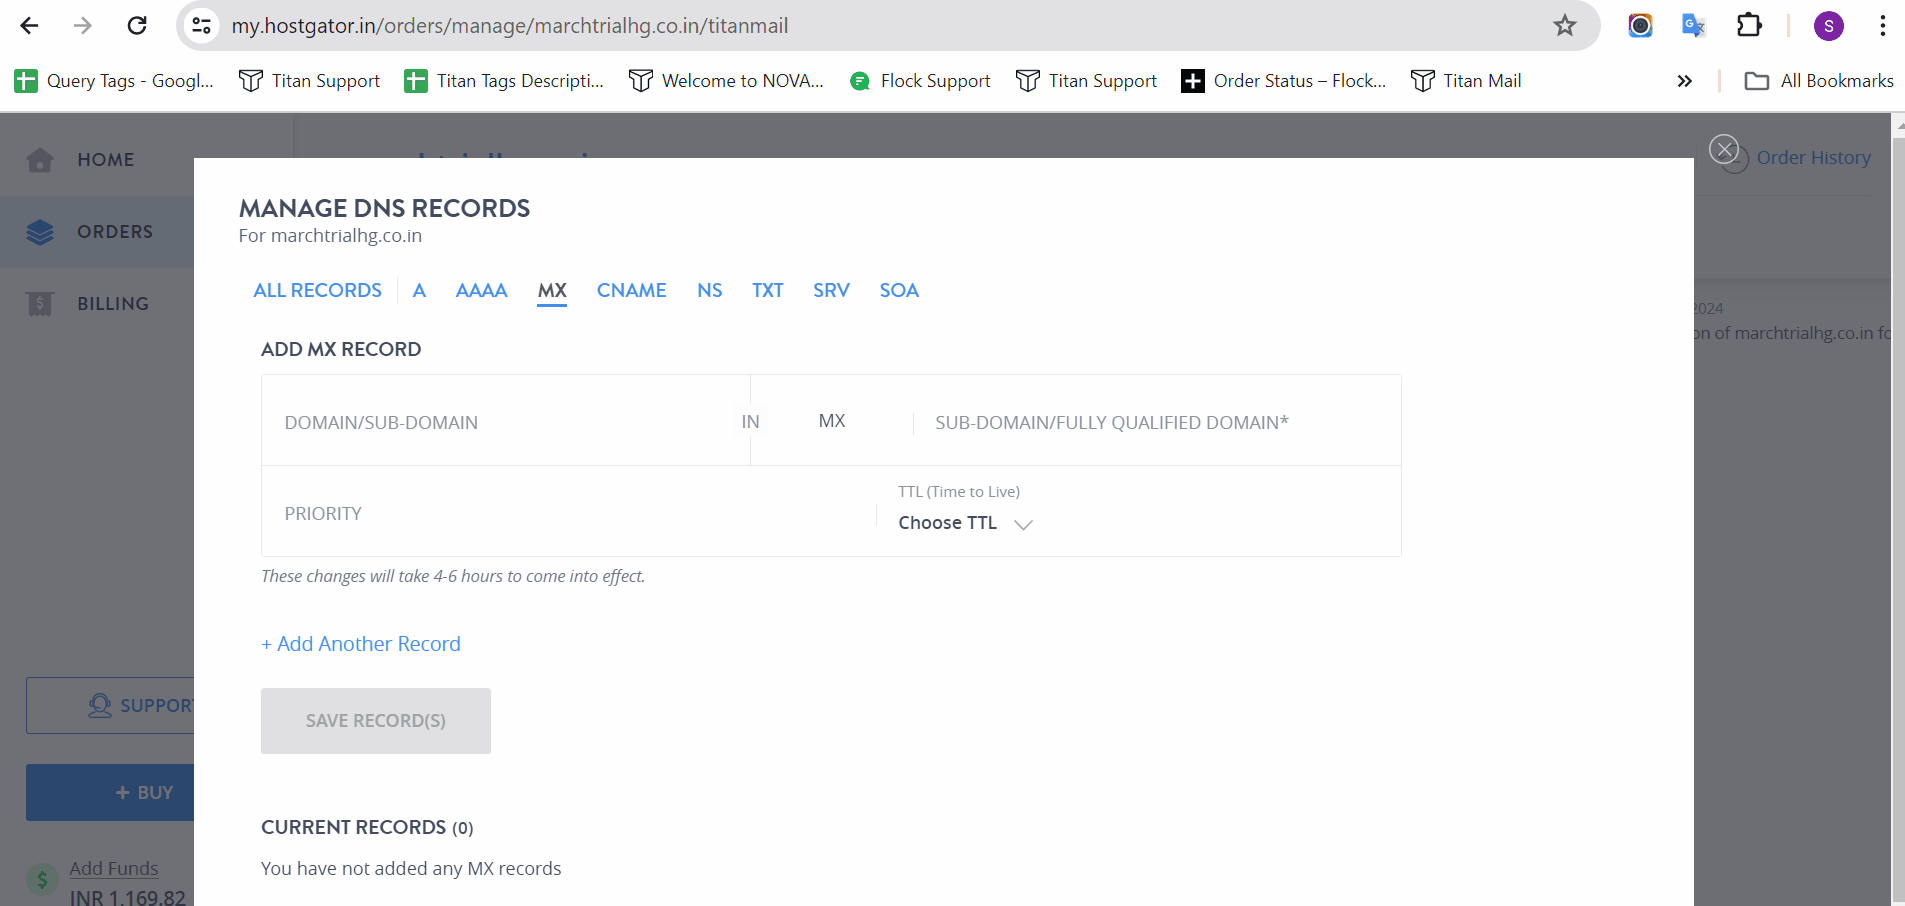Open the Choose TTL dropdown
Screen dimensions: 1905x906
point(965,523)
